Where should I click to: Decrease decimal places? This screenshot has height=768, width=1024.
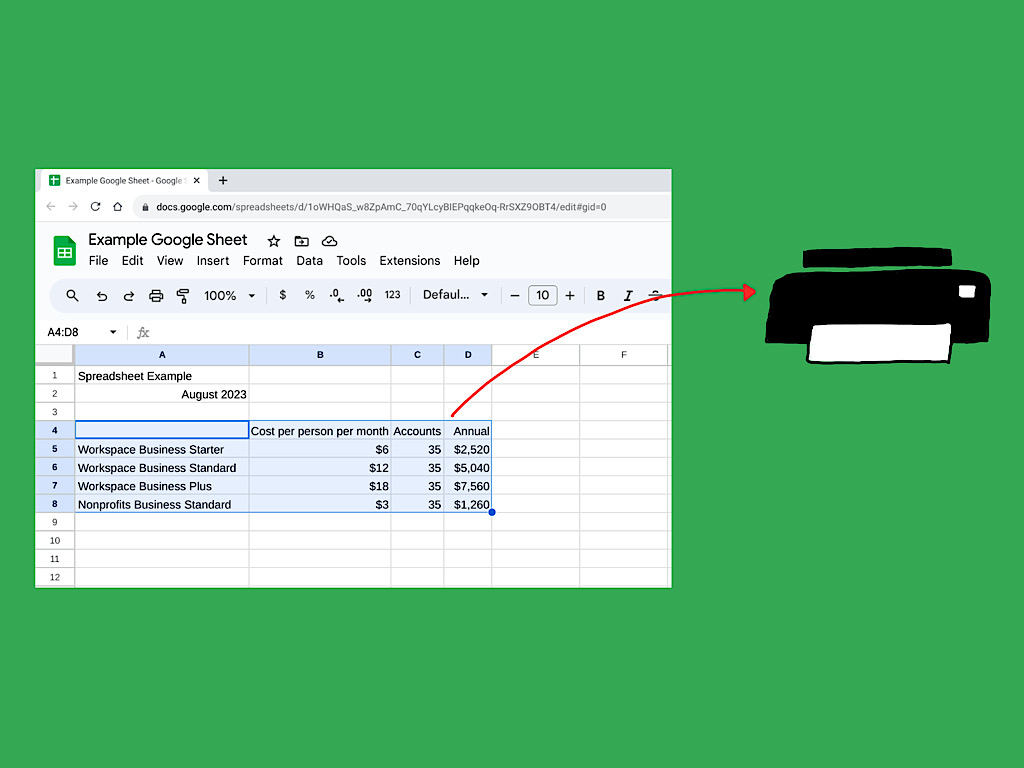click(x=336, y=295)
